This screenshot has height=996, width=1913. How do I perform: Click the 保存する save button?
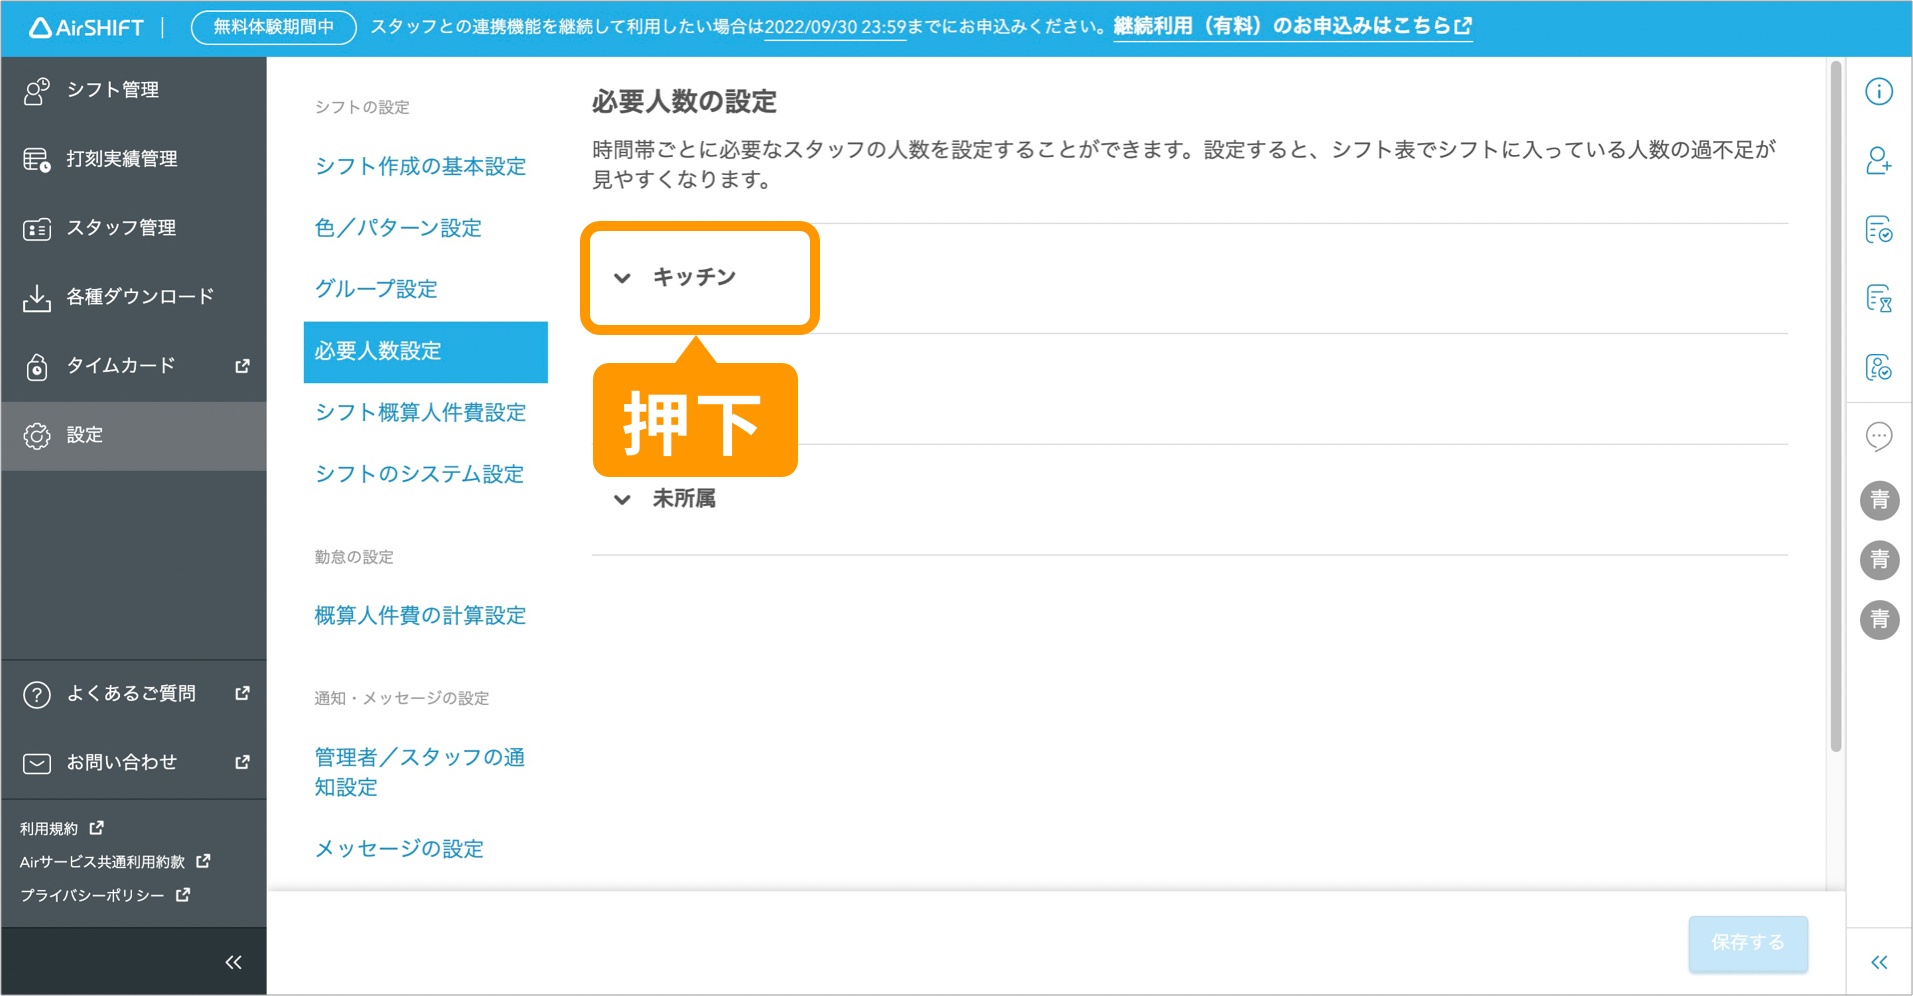pyautogui.click(x=1746, y=942)
